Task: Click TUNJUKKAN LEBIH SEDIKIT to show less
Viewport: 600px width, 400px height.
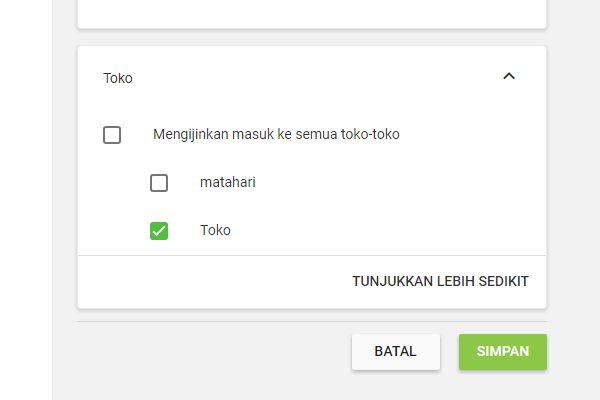Action: [440, 282]
